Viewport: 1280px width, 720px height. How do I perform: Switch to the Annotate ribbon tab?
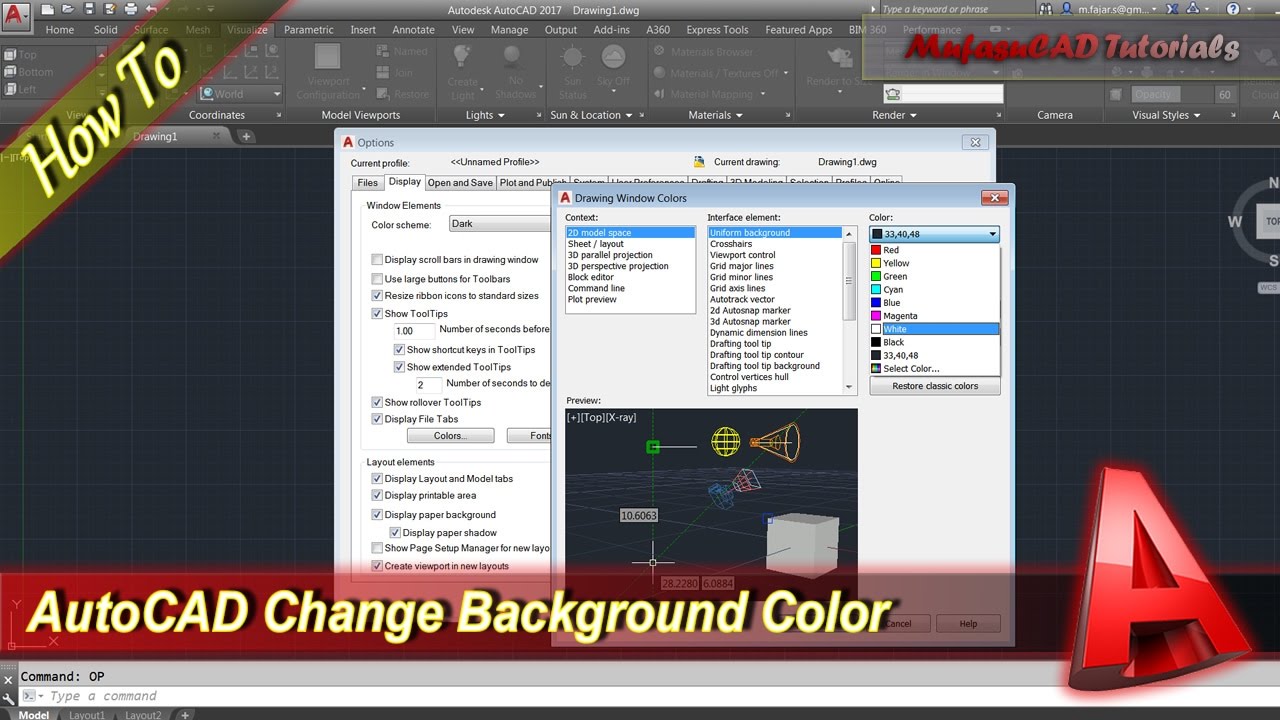pos(414,30)
